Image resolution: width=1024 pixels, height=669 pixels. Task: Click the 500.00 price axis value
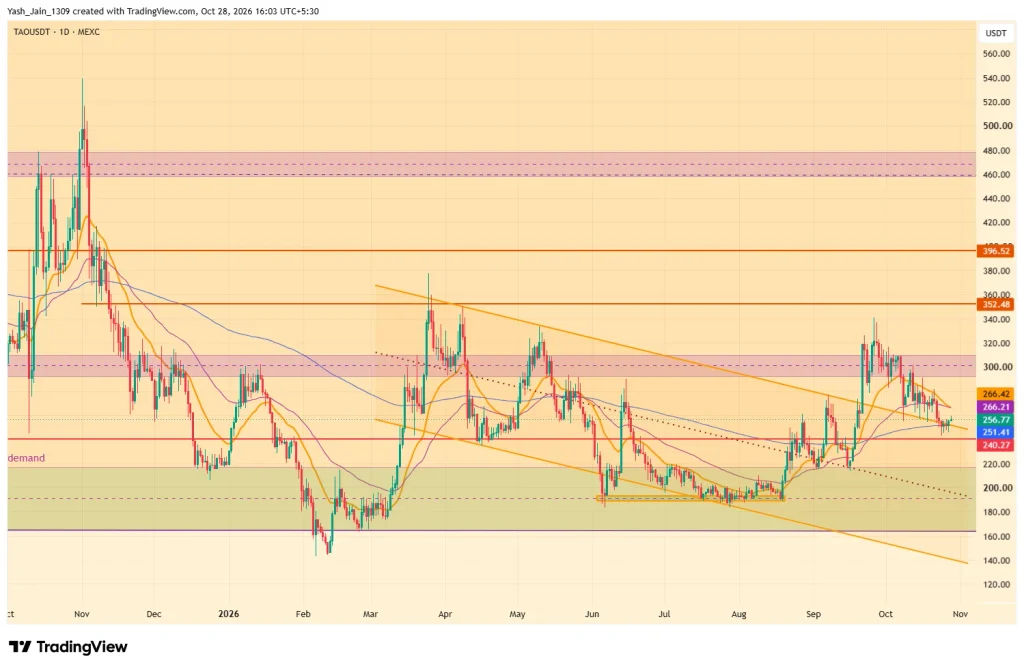point(997,126)
